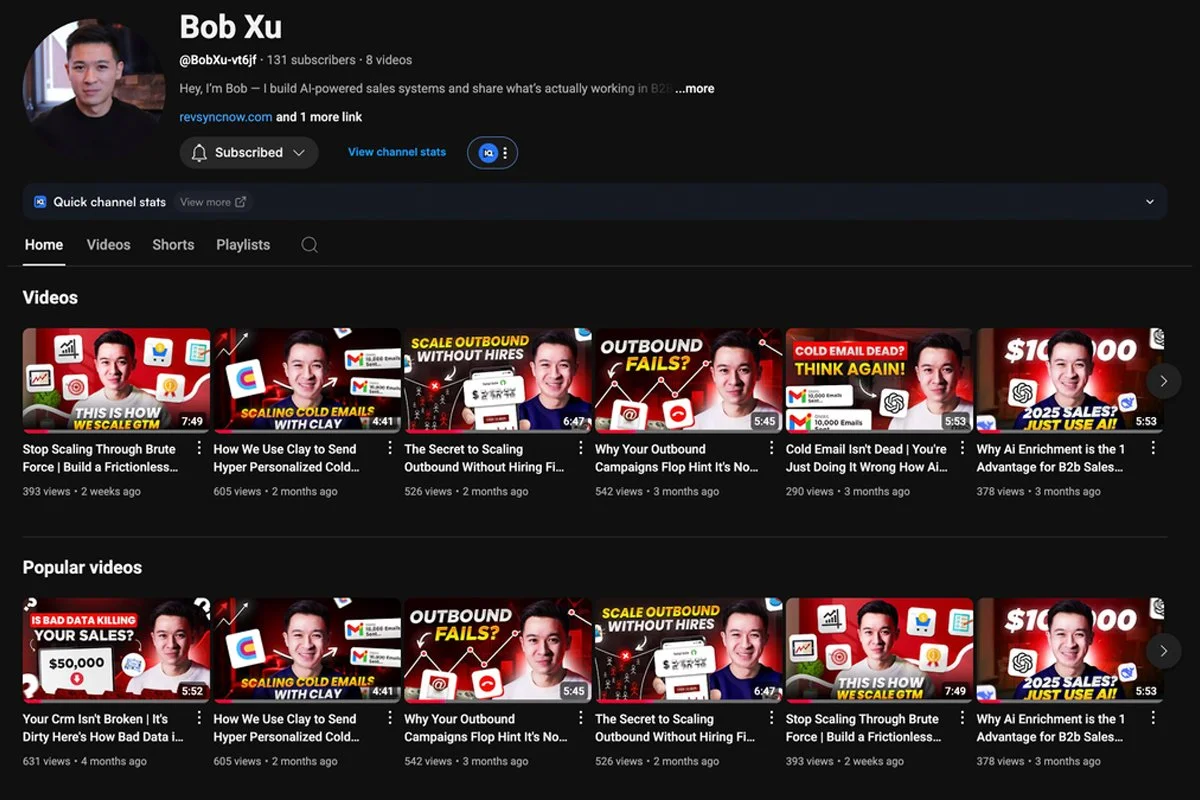Open the View channel stats link

tap(396, 152)
